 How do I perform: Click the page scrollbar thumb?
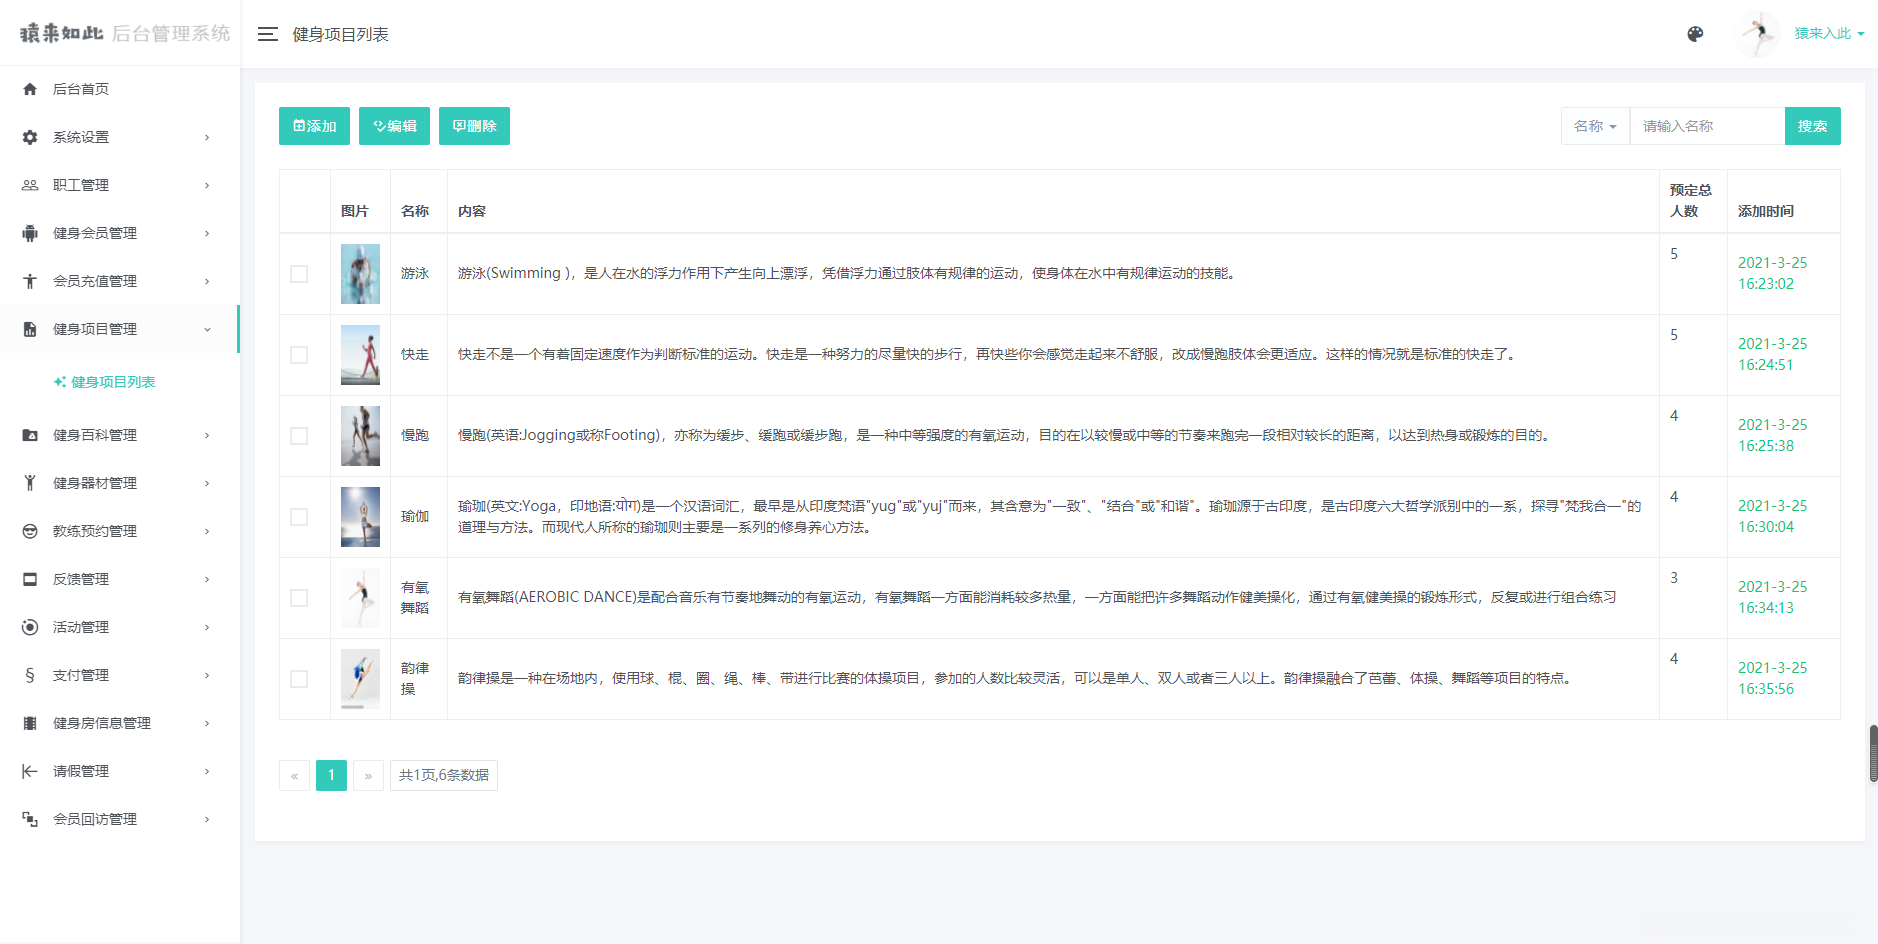(x=1873, y=753)
